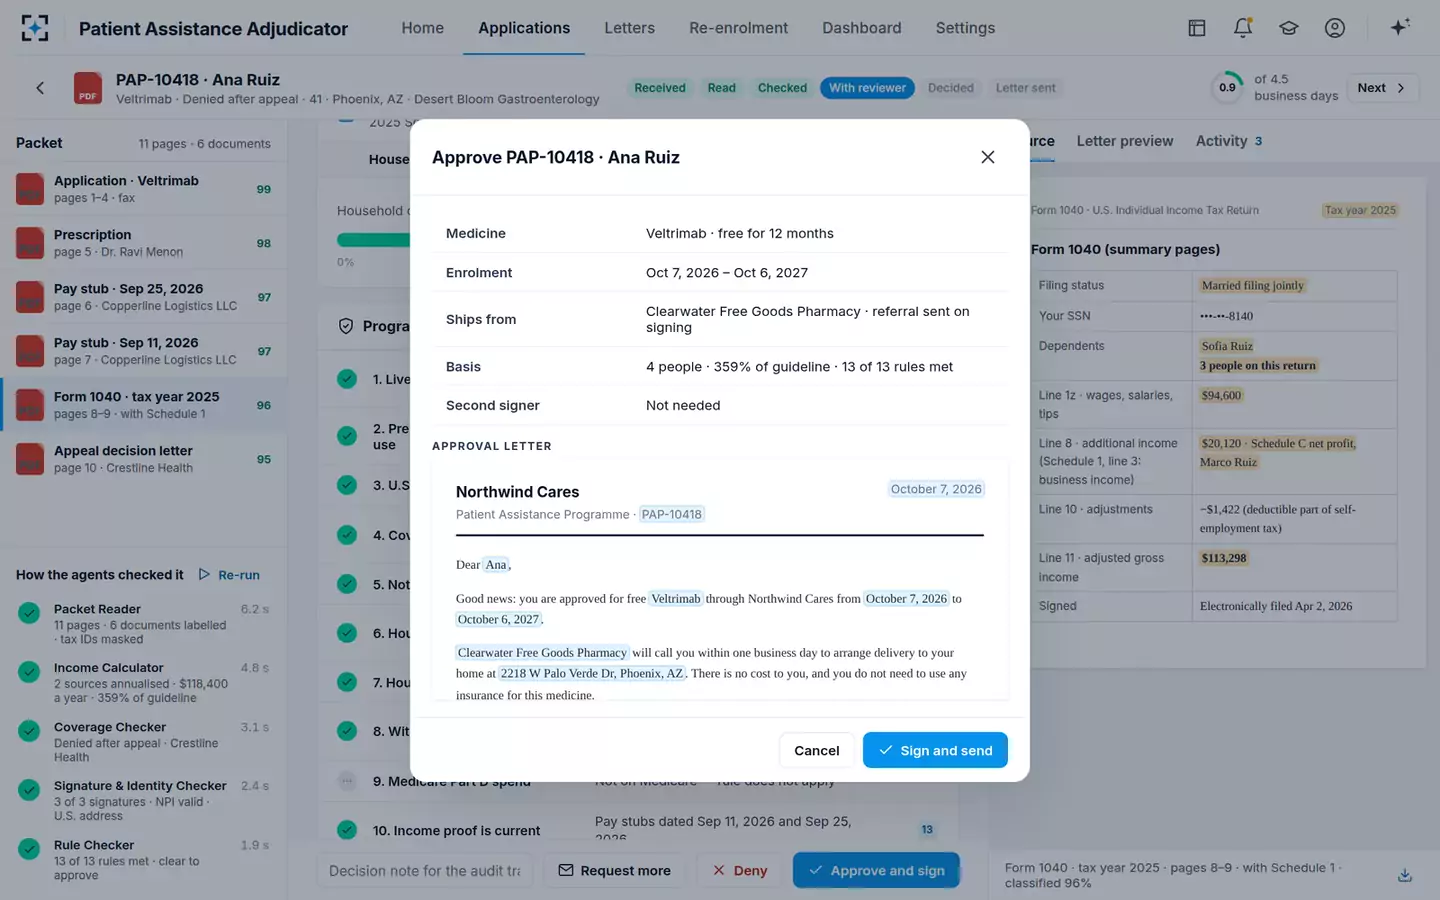Viewport: 1440px width, 900px height.
Task: Go back using the left chevron arrow
Action: pyautogui.click(x=40, y=88)
